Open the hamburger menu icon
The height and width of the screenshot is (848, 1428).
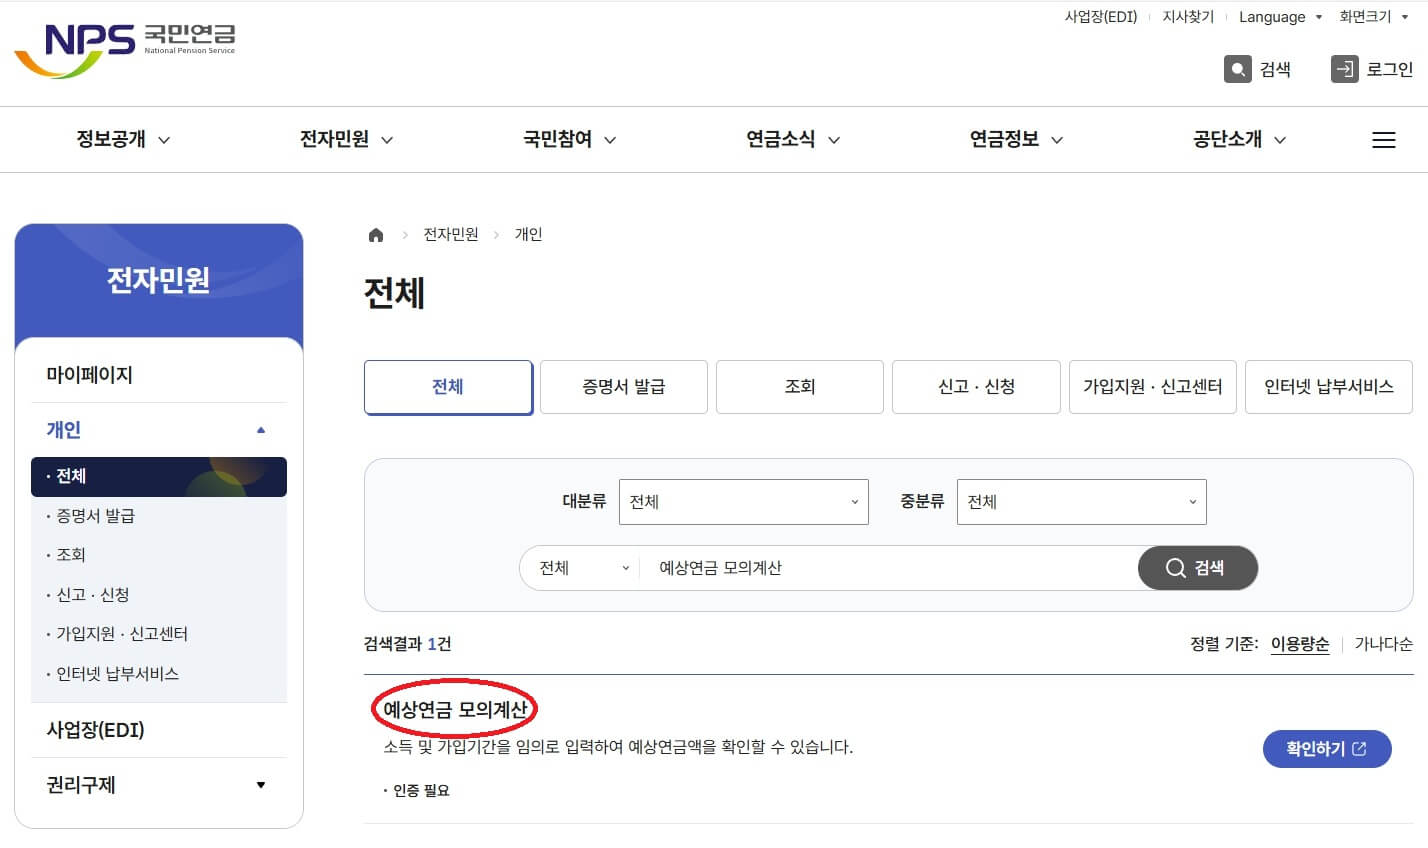point(1384,140)
